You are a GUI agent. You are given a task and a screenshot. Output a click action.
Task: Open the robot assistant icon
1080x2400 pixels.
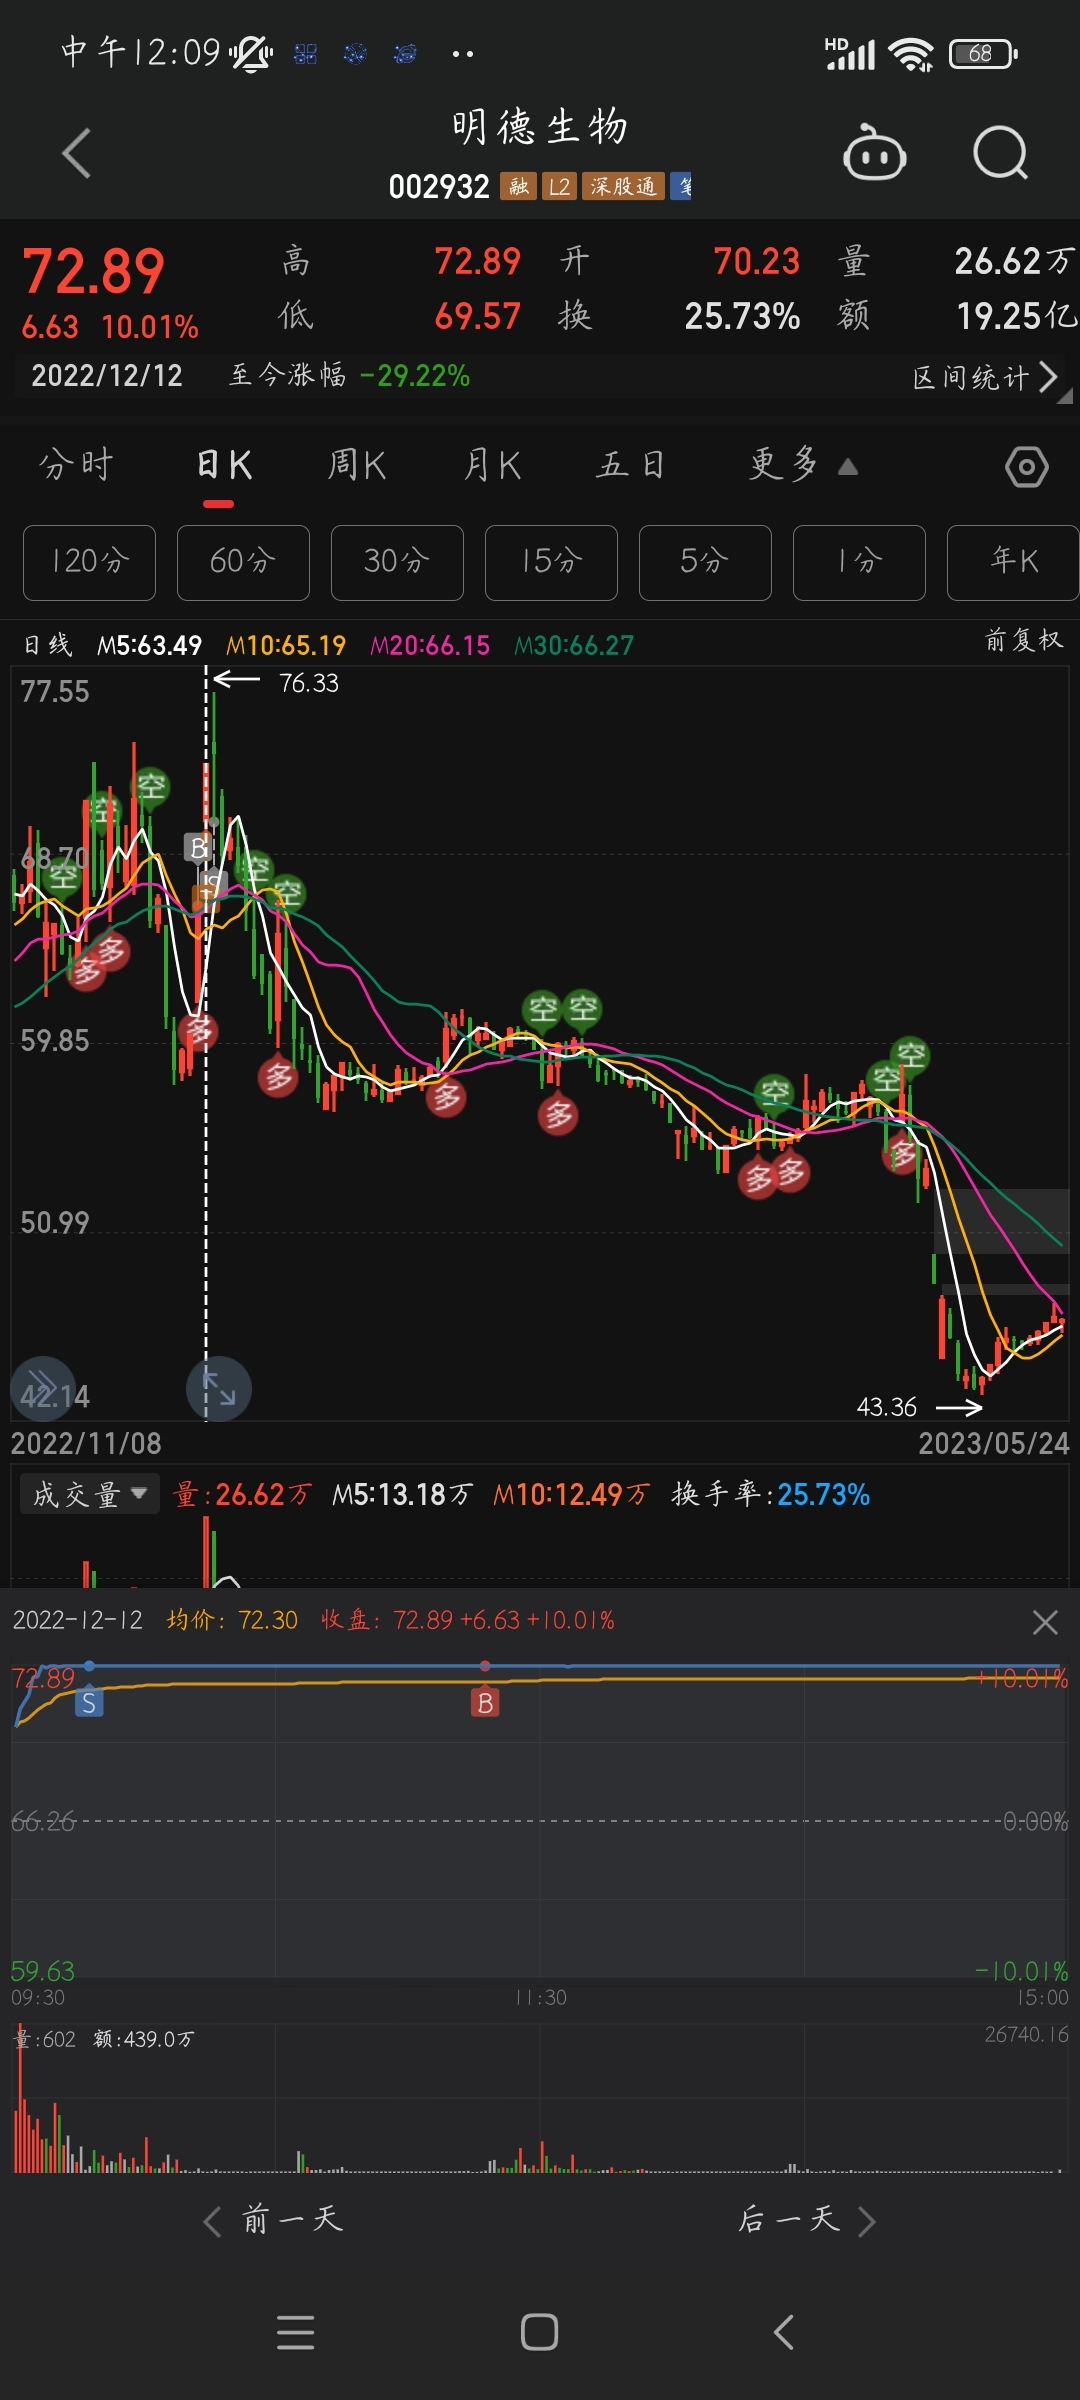click(x=875, y=153)
